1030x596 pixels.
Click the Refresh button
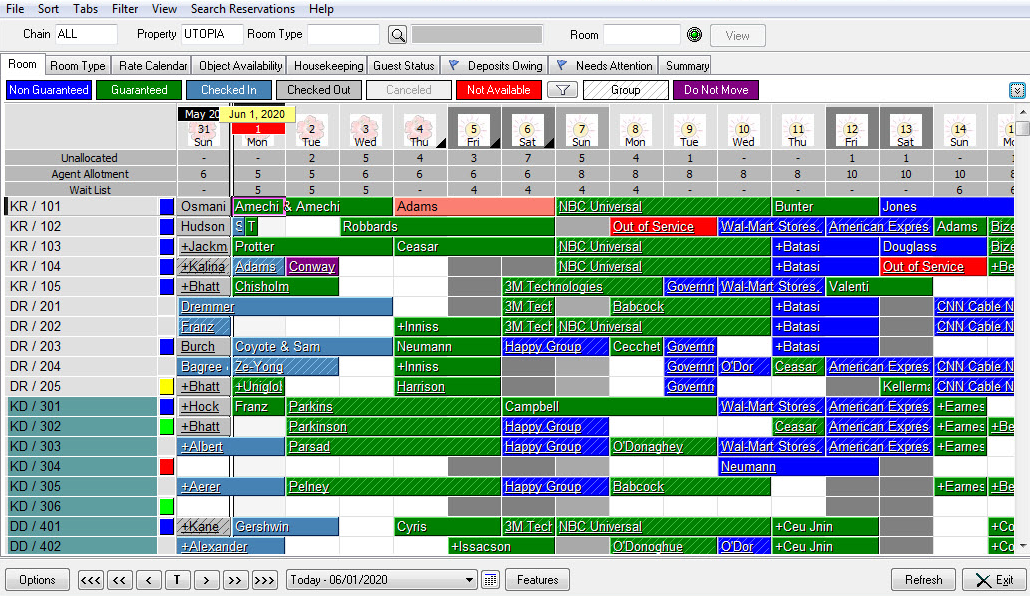tap(923, 580)
